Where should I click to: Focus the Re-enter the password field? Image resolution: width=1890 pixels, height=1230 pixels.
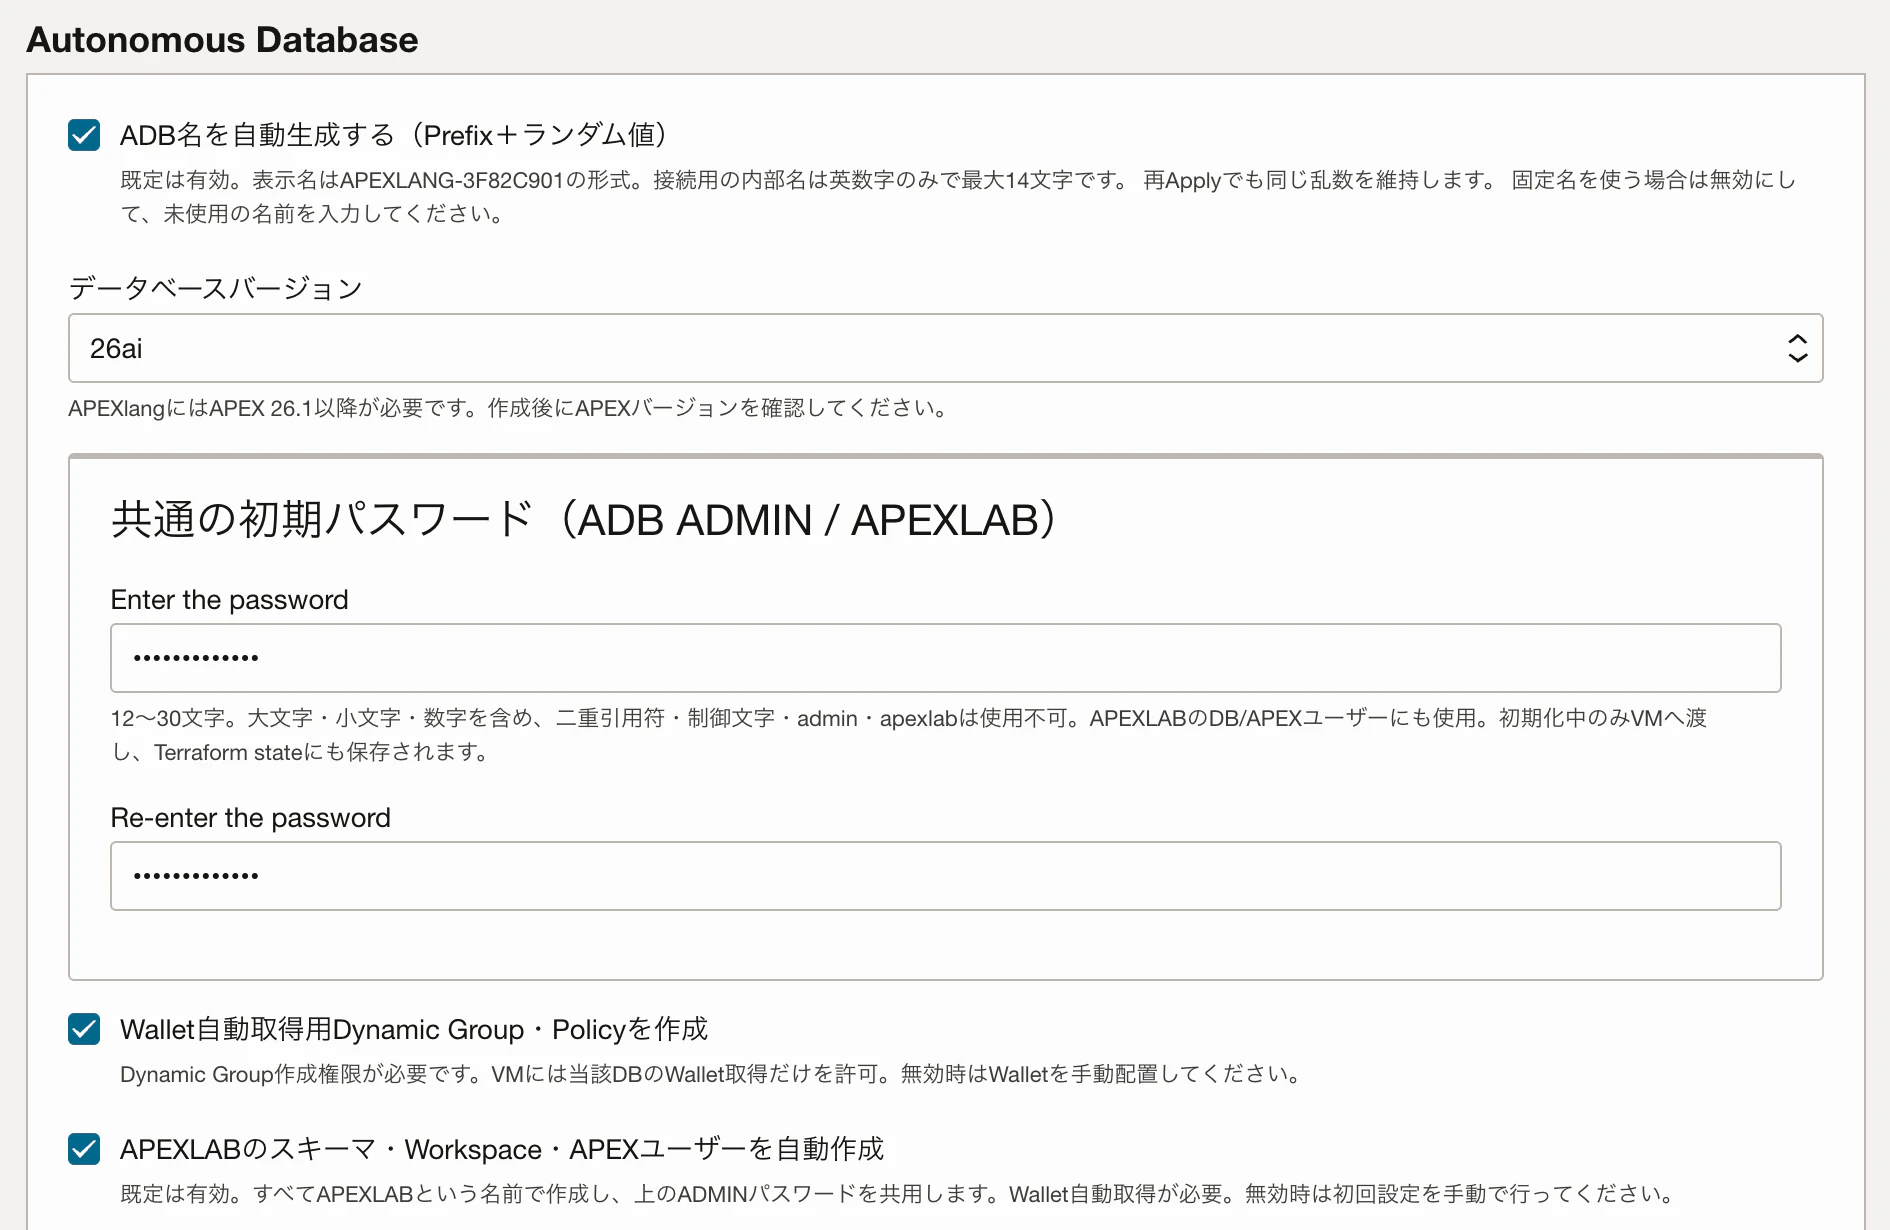point(945,876)
